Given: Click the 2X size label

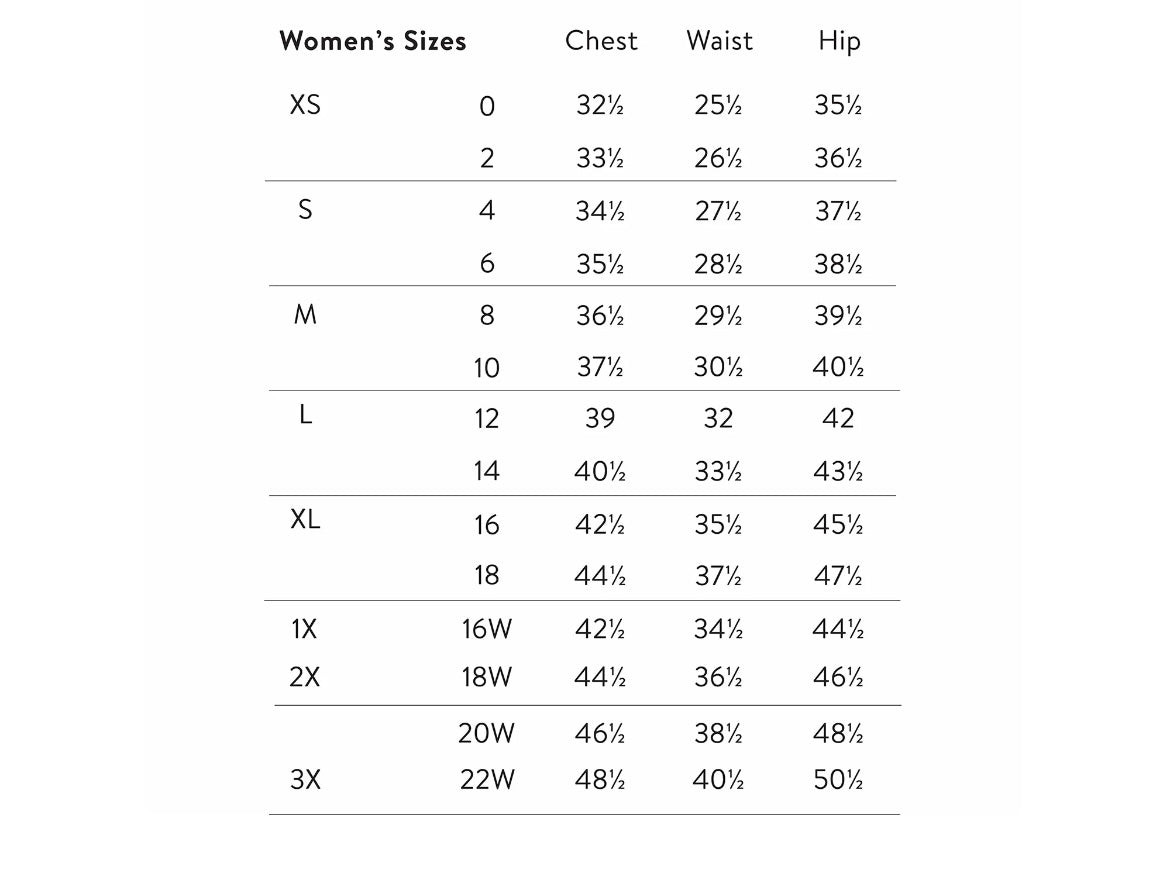Looking at the screenshot, I should click(304, 677).
